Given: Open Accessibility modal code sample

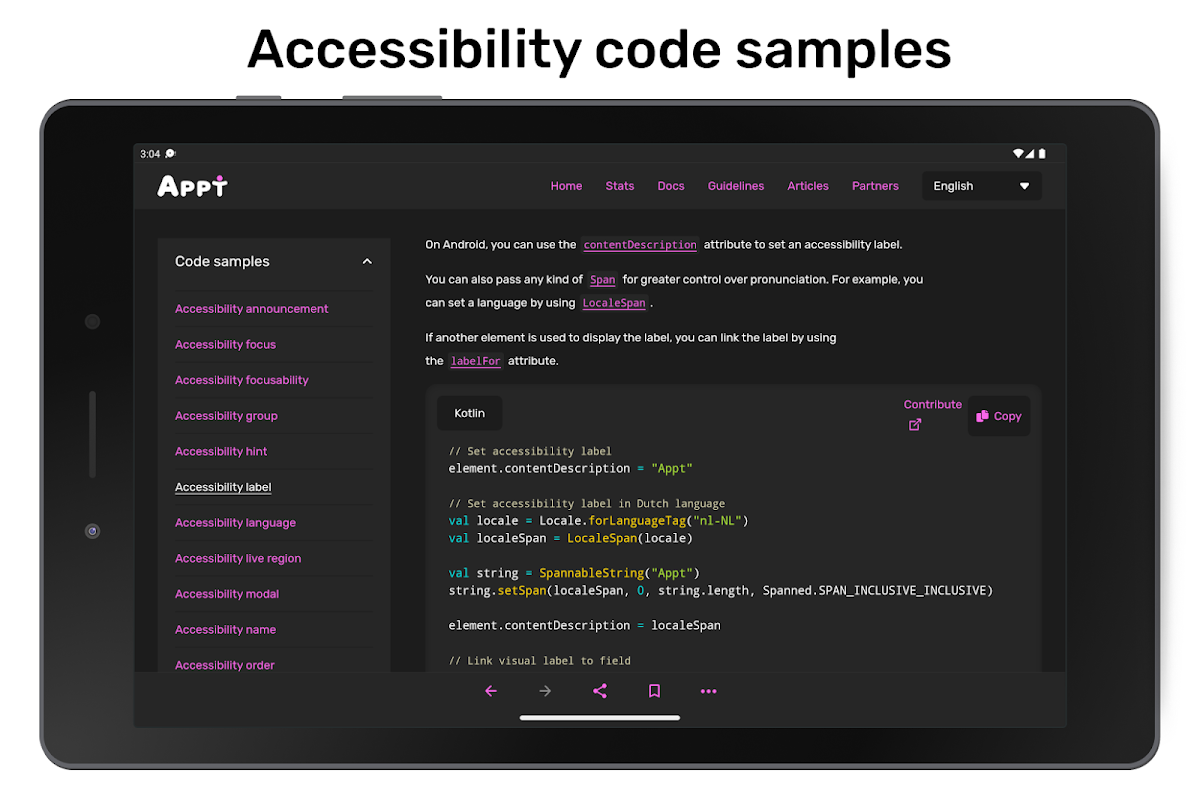Looking at the screenshot, I should [227, 594].
